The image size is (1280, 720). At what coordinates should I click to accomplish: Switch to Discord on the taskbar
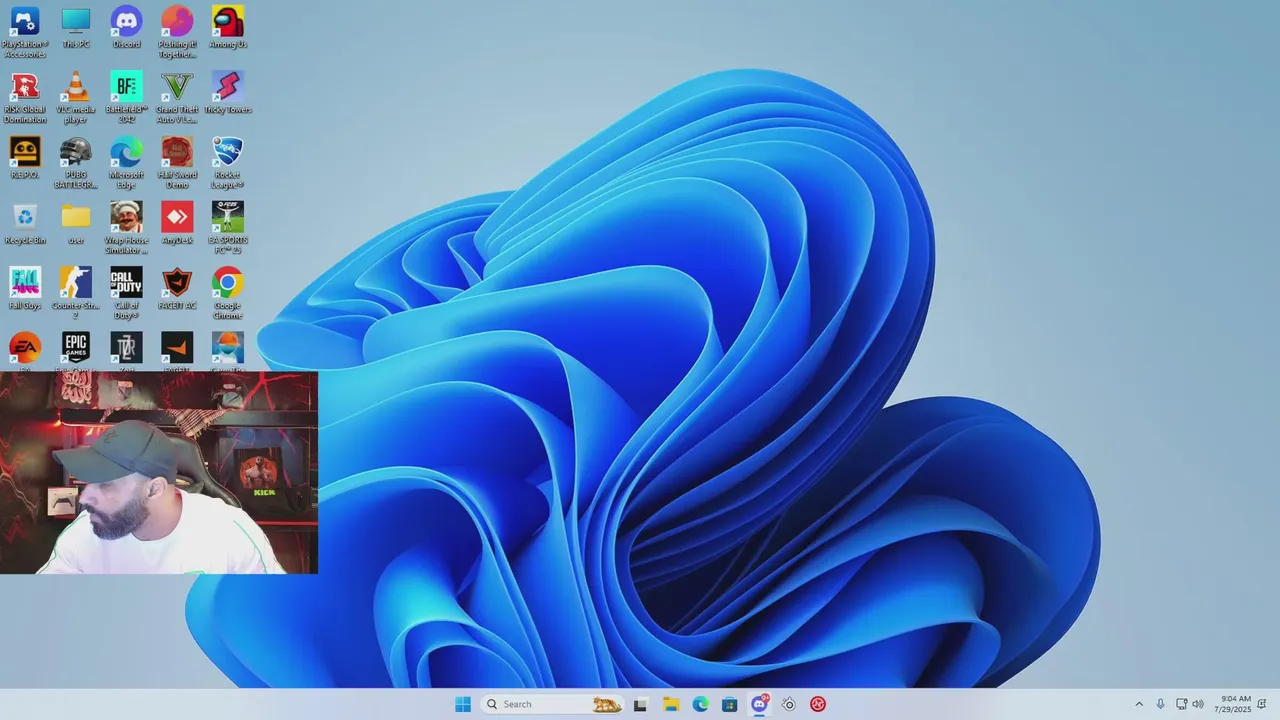[x=760, y=704]
